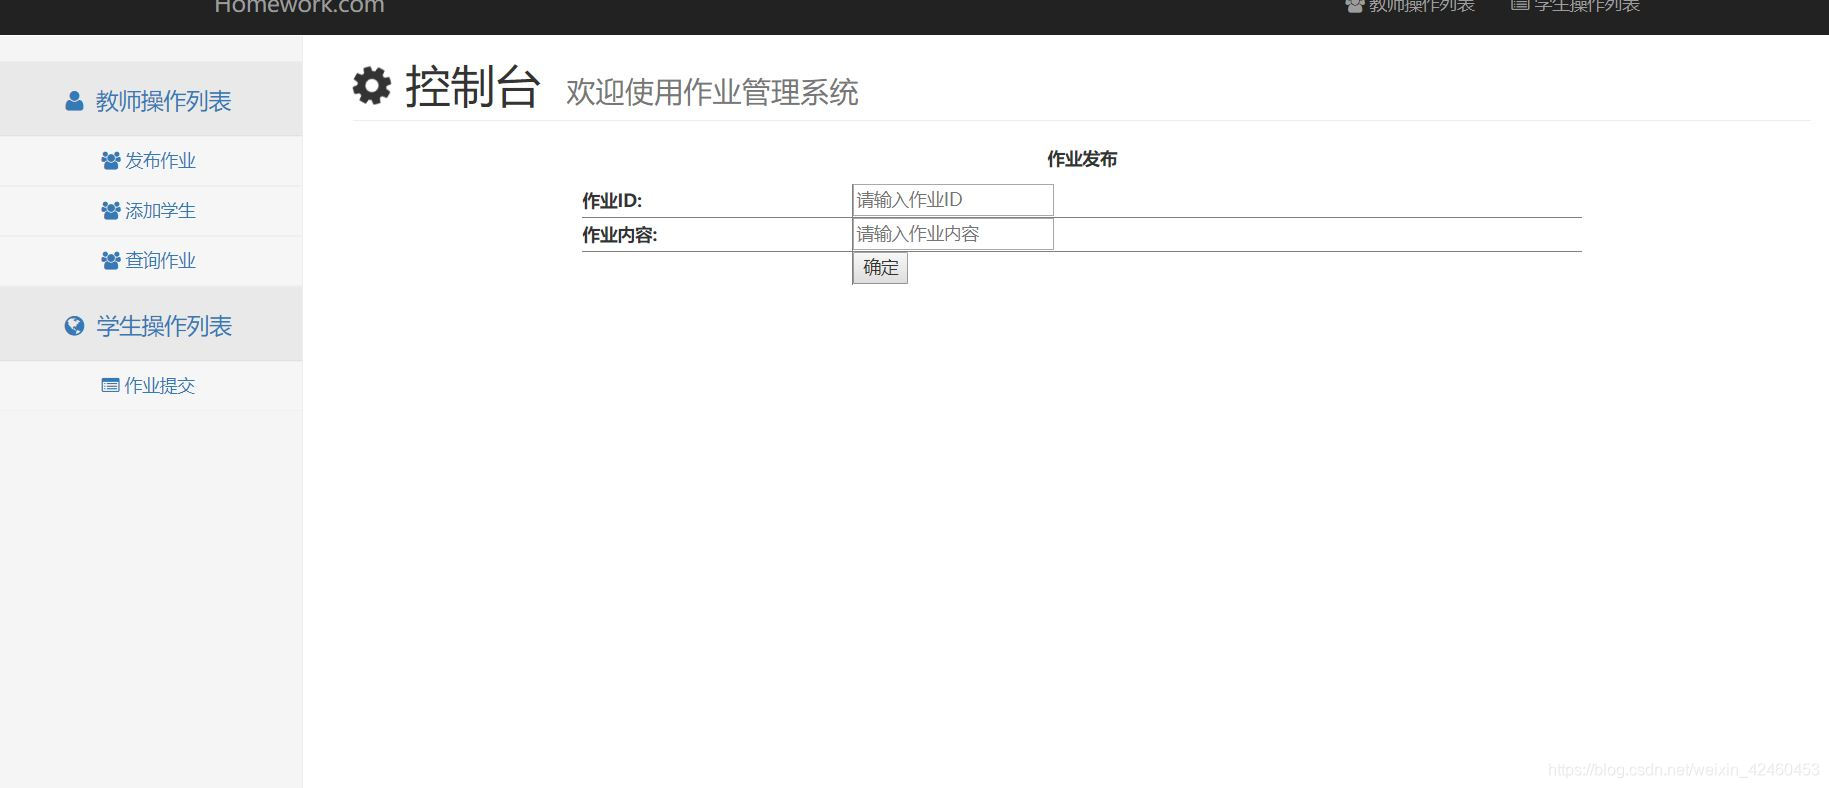Open the 作业提交 sidebar link

click(160, 385)
